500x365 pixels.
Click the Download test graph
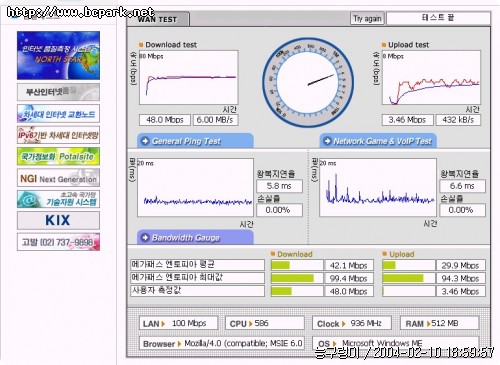[x=189, y=77]
